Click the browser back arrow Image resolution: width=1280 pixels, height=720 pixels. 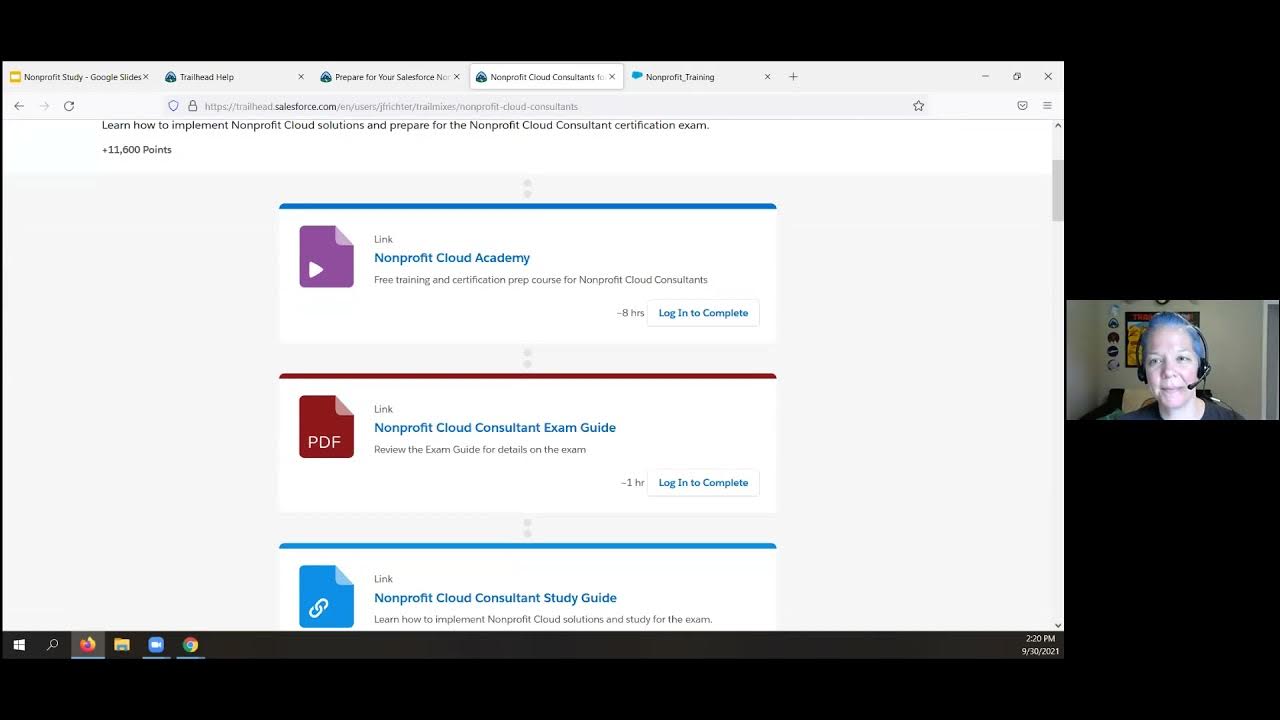click(19, 106)
